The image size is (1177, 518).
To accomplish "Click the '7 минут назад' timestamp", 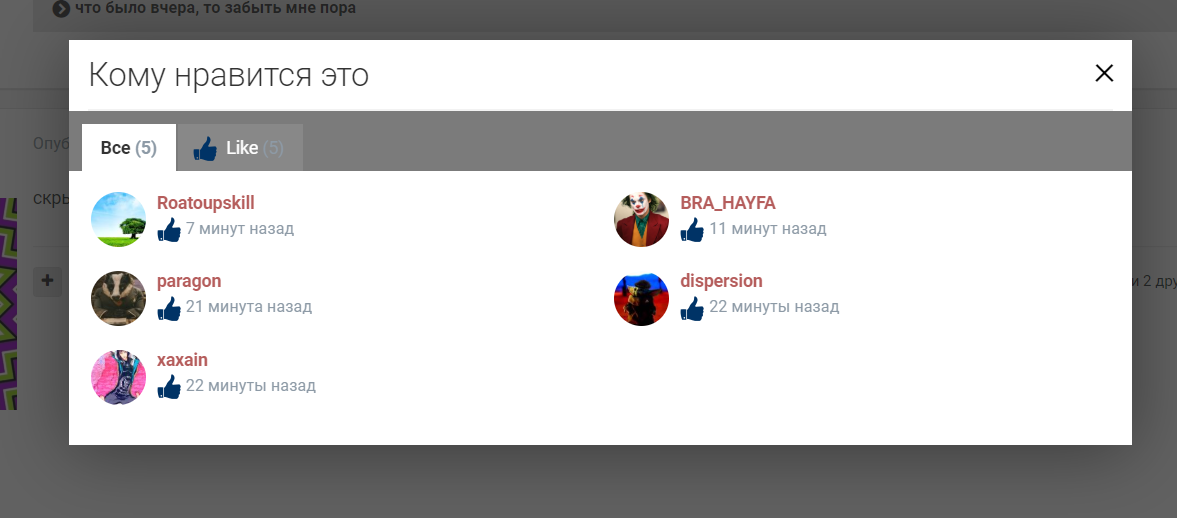I will [240, 229].
